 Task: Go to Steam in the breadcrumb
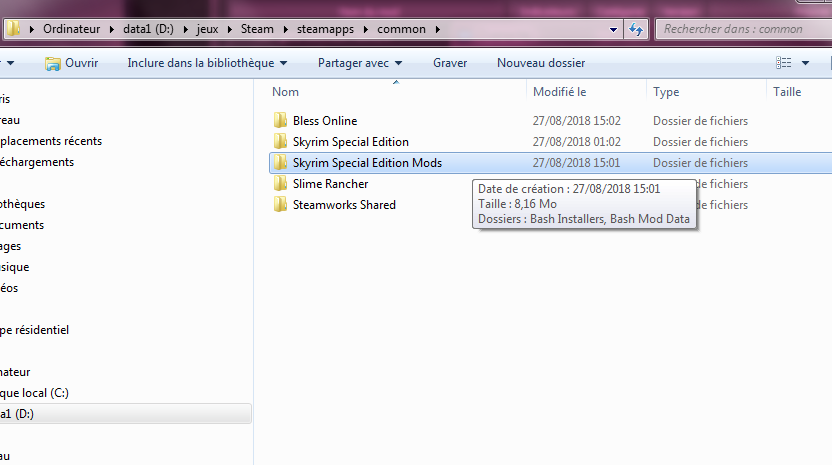(257, 29)
